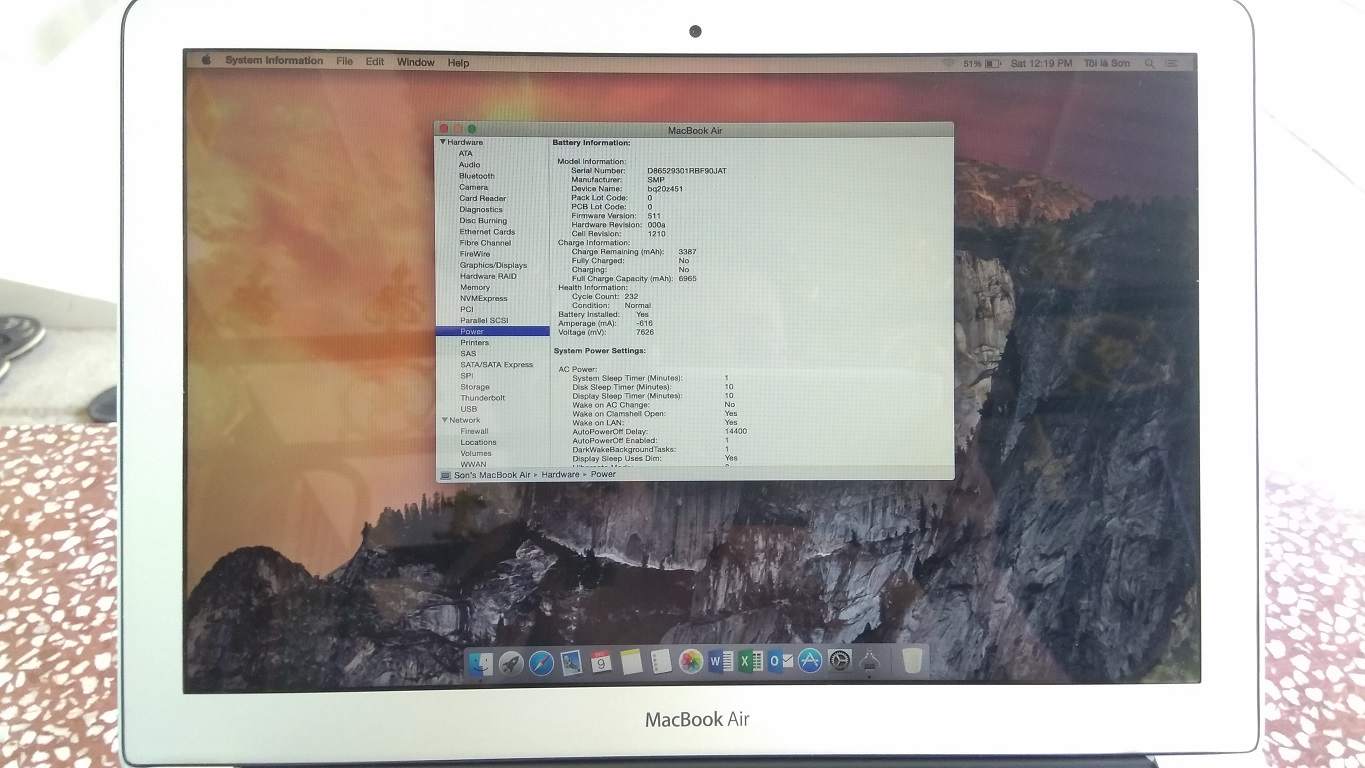Select Storage in the sidebar
Image resolution: width=1365 pixels, height=768 pixels.
click(475, 387)
